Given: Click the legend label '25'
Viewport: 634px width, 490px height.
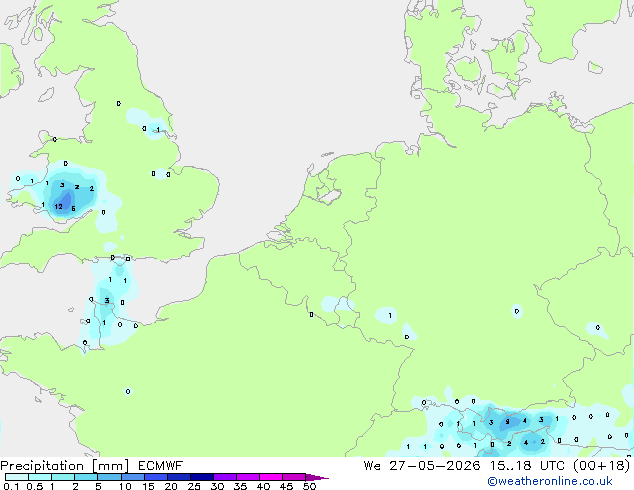Looking at the screenshot, I should [x=194, y=486].
